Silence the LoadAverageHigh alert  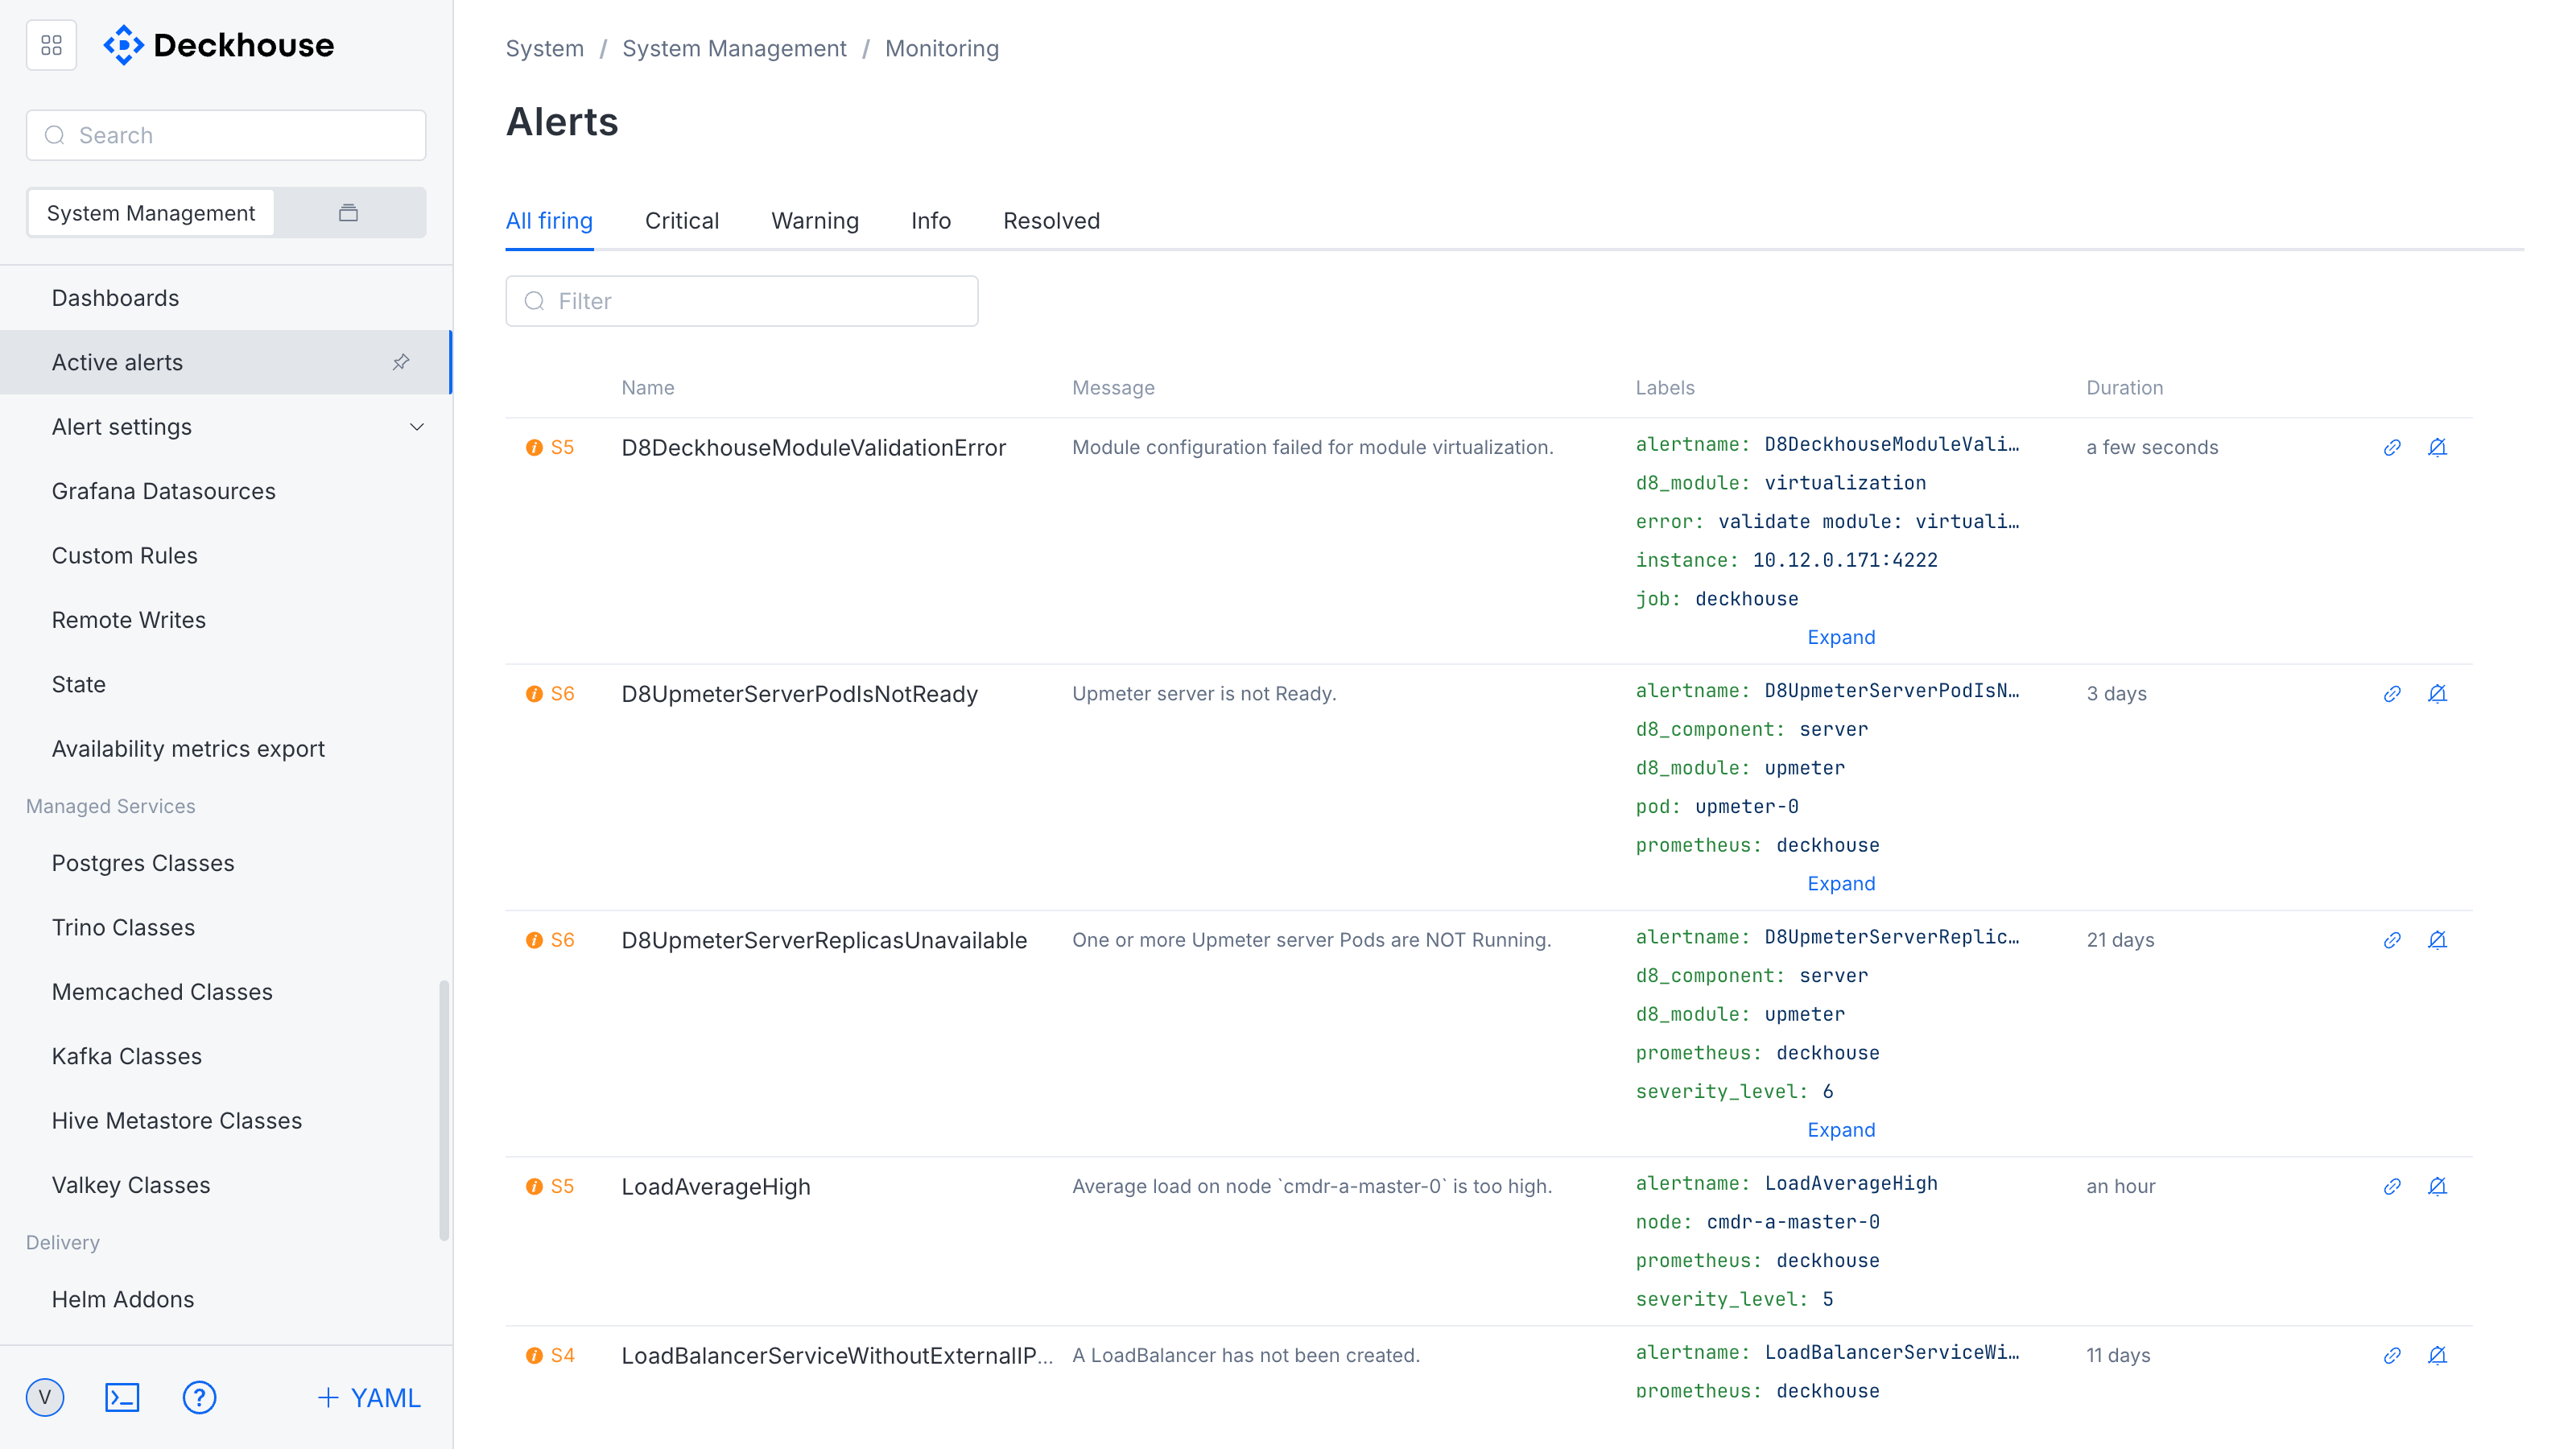pyautogui.click(x=2437, y=1186)
